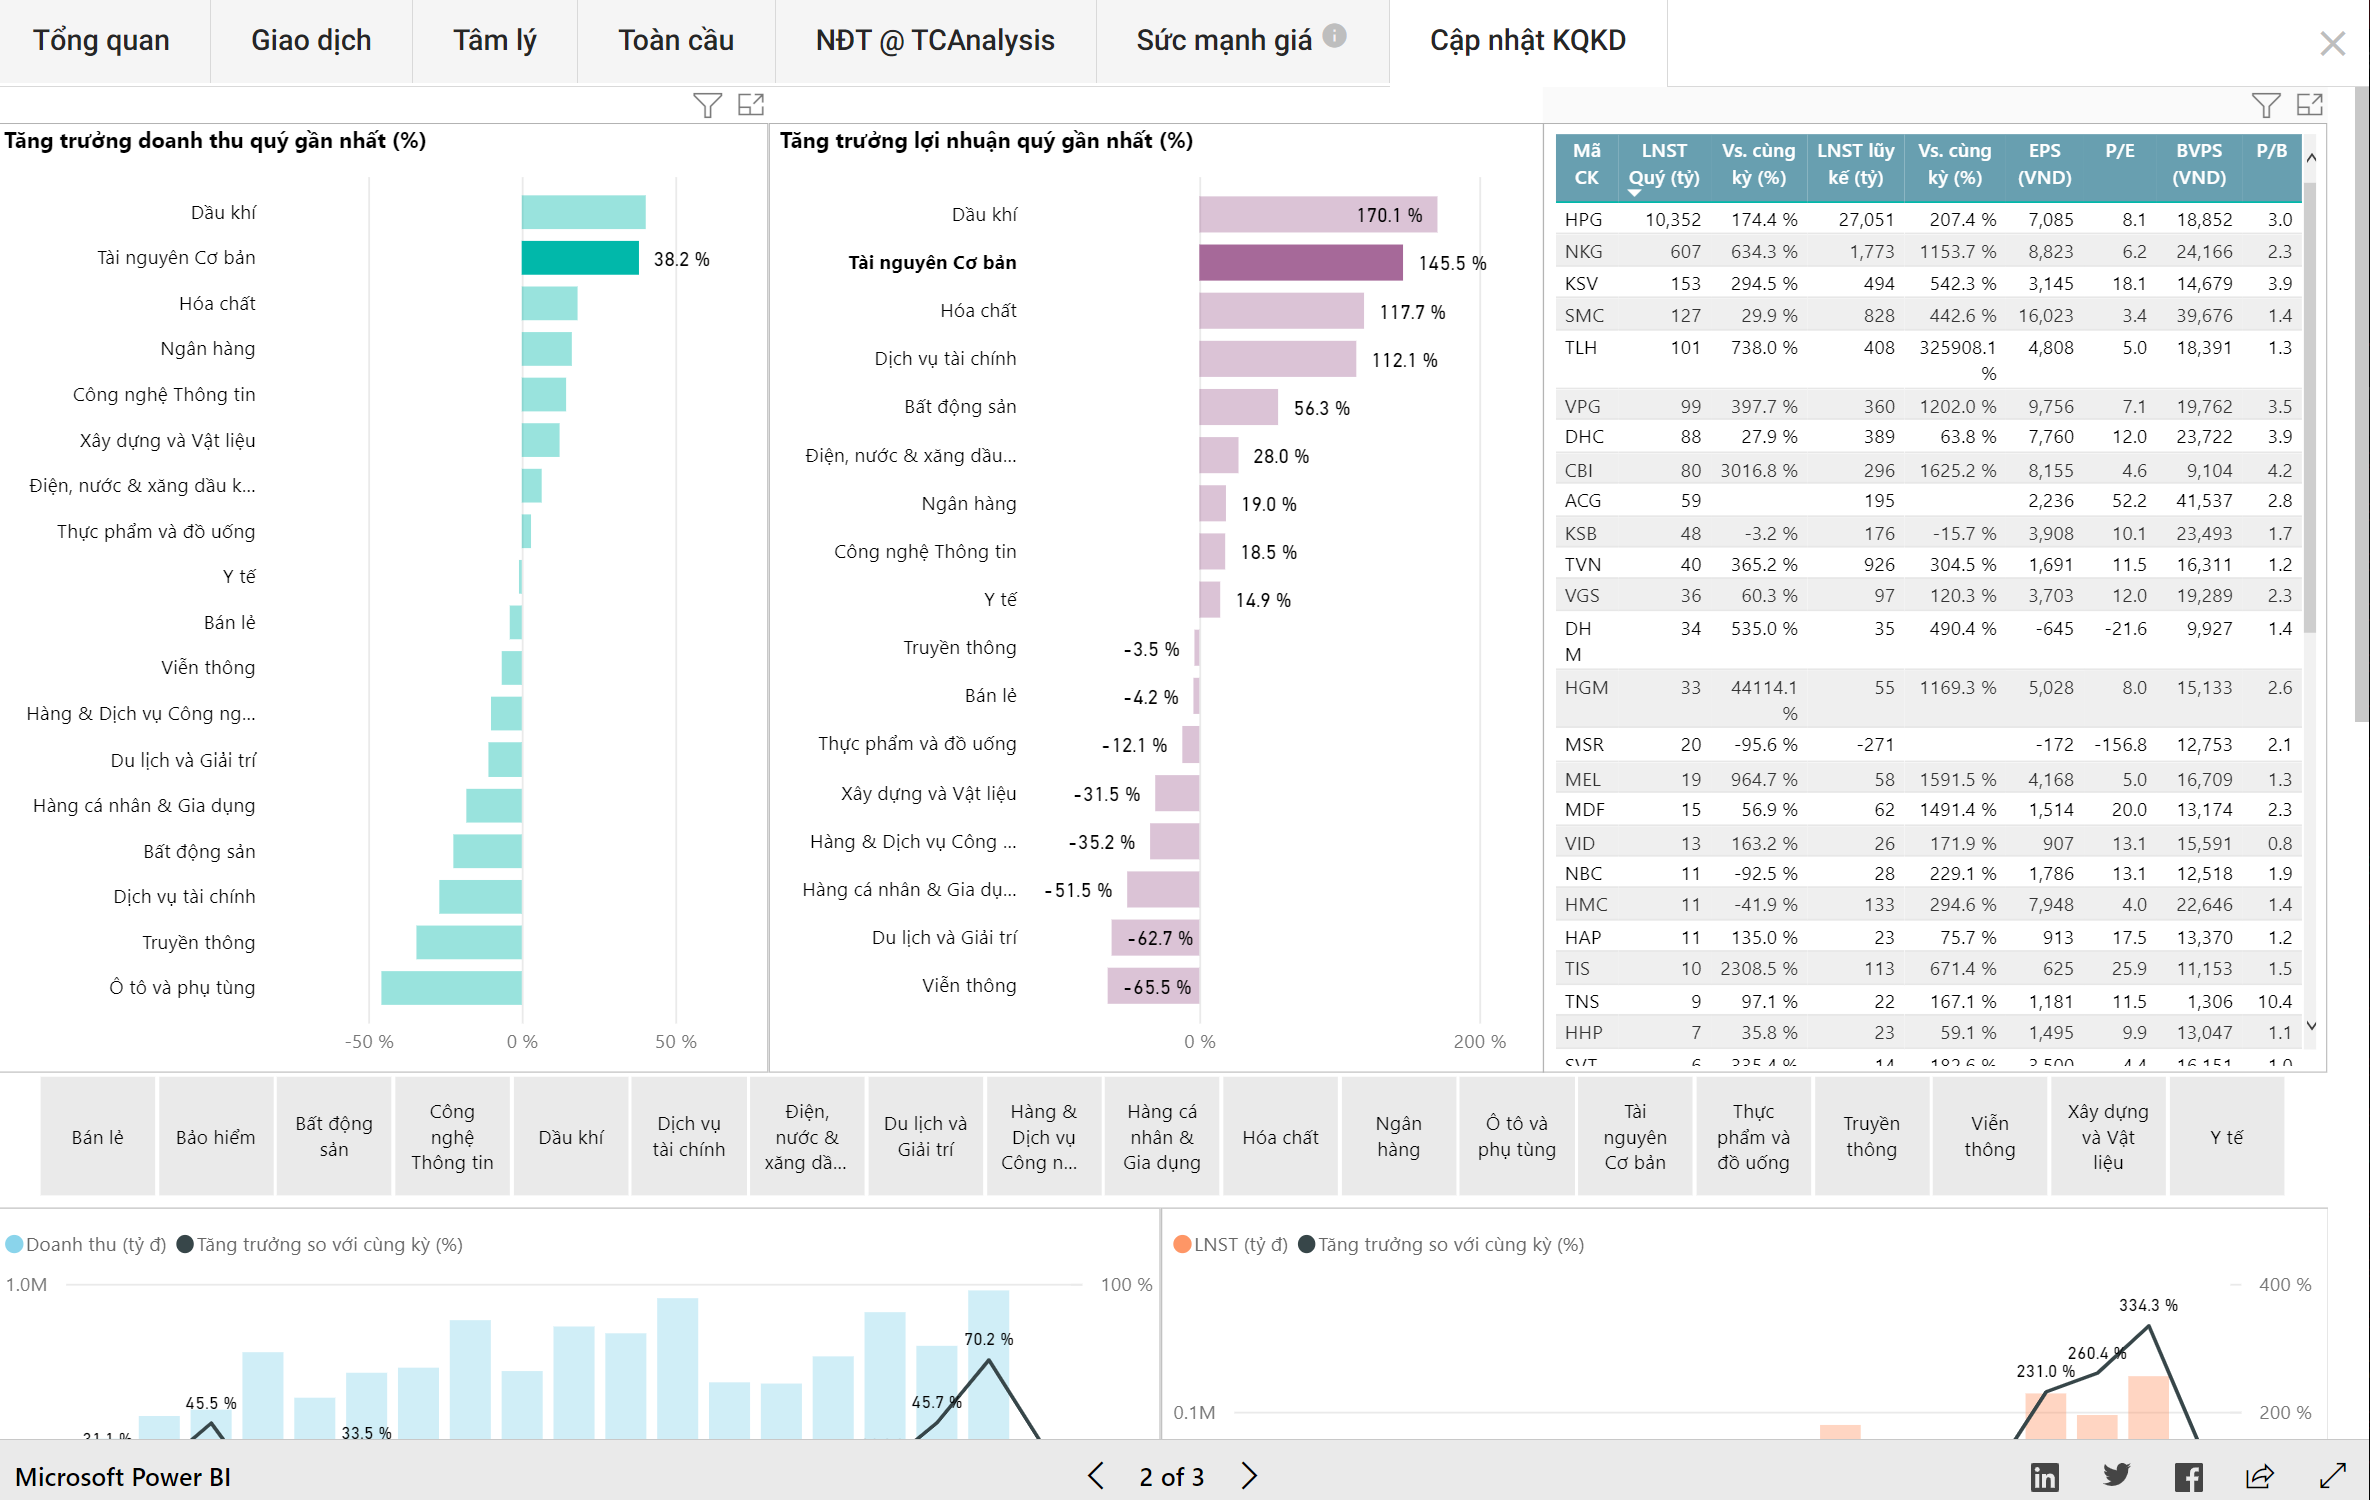2370x1500 pixels.
Task: Toggle revenue chart growth legend marker
Action: 185,1244
